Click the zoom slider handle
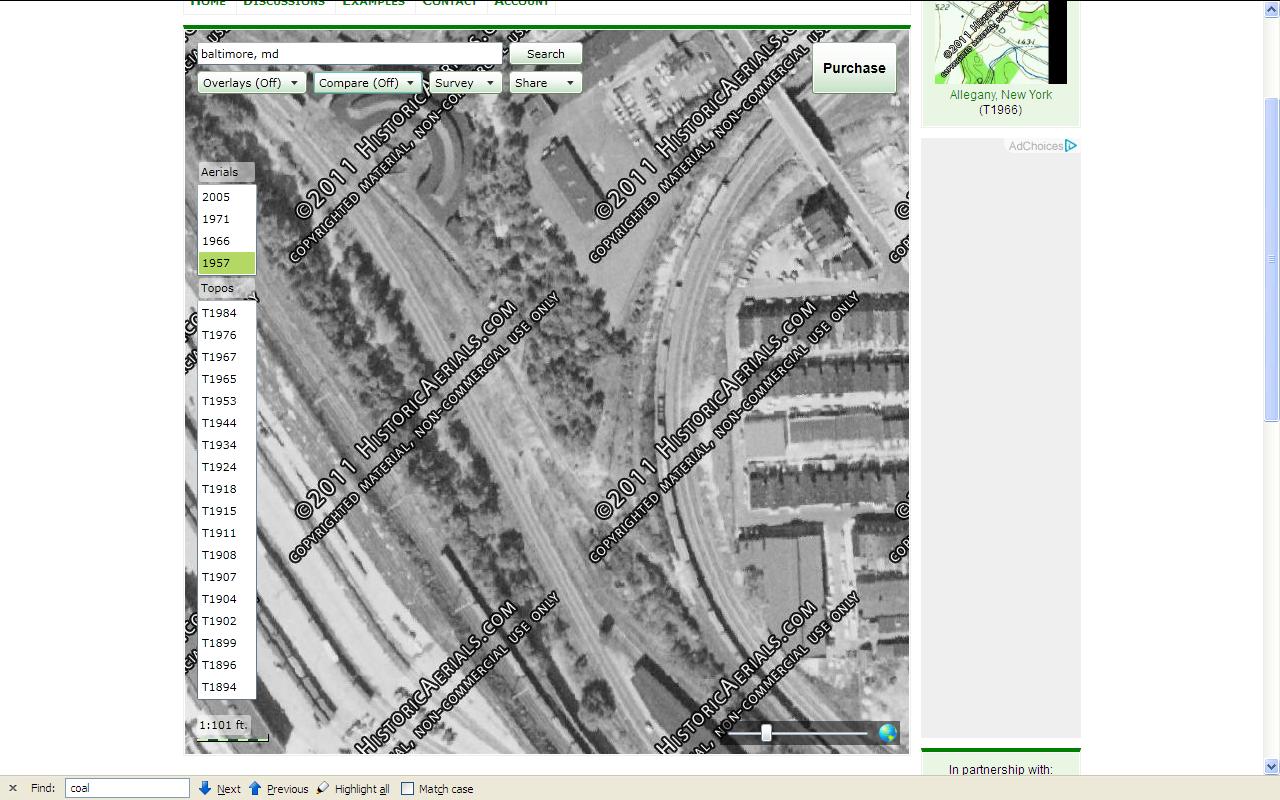1280x800 pixels. tap(766, 733)
